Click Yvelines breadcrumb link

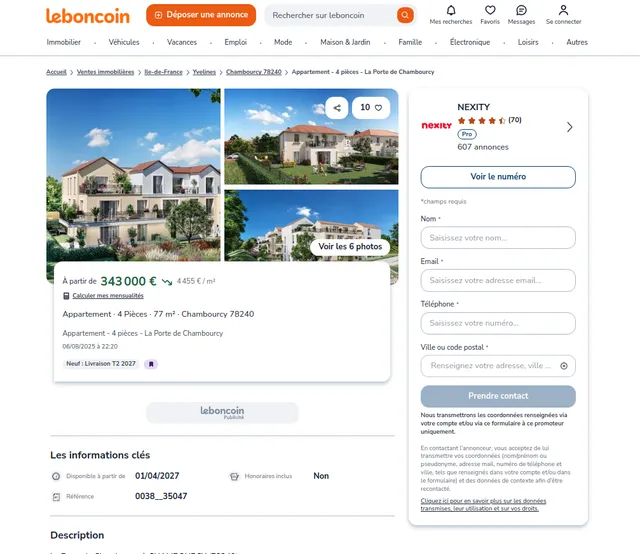pos(204,72)
